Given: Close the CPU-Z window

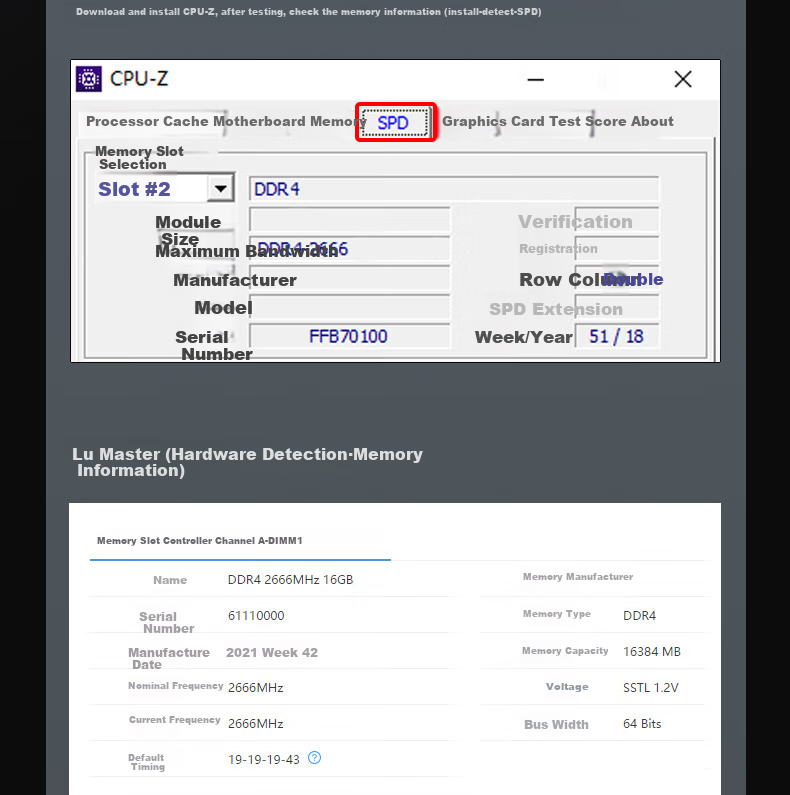Looking at the screenshot, I should (683, 79).
